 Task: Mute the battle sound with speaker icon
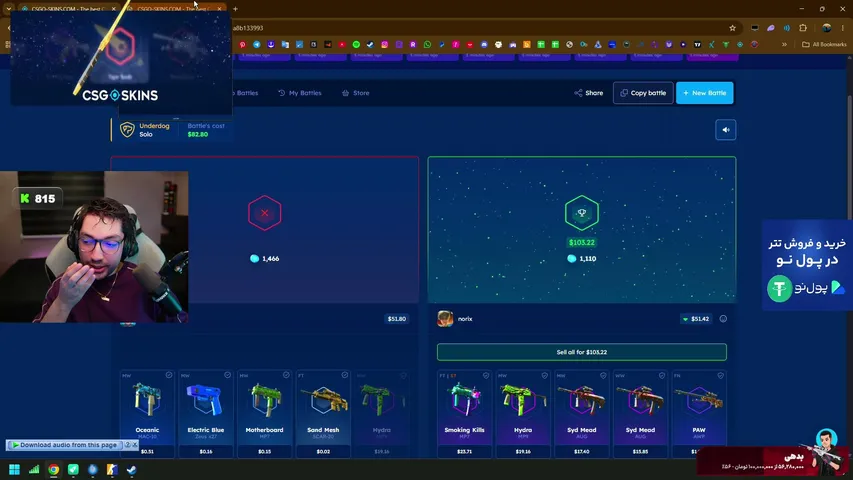(x=726, y=130)
